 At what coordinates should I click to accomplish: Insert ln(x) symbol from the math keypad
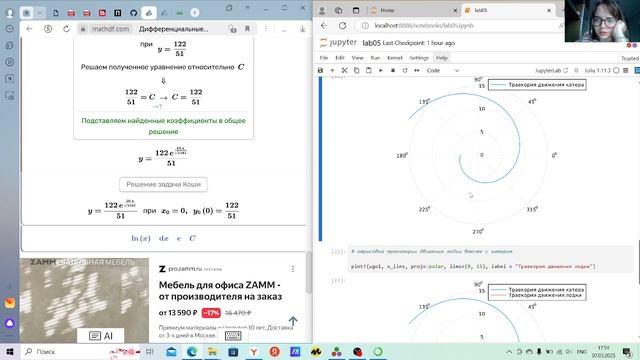point(141,238)
